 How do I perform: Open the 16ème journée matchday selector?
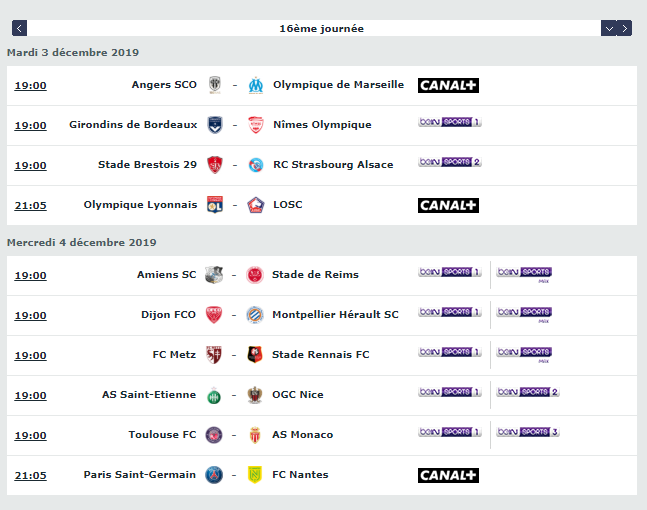[x=322, y=28]
